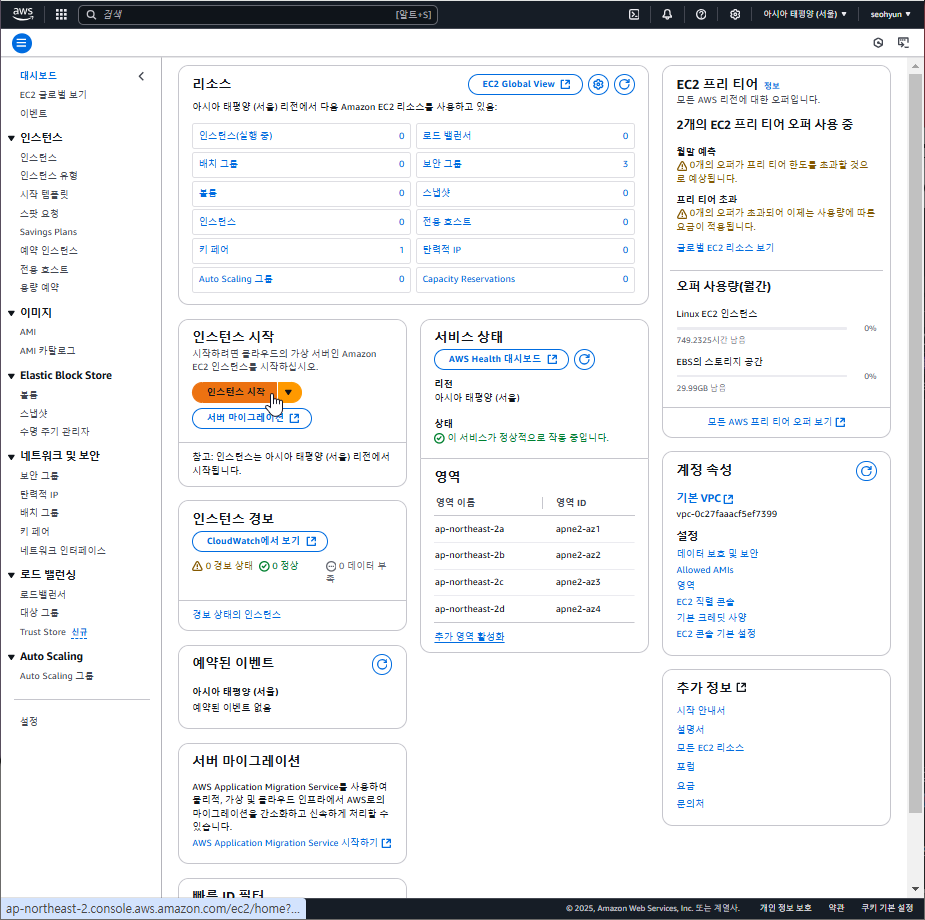Click 쿠키 기본 설정 in the footer
Image resolution: width=925 pixels, height=920 pixels.
(x=887, y=908)
